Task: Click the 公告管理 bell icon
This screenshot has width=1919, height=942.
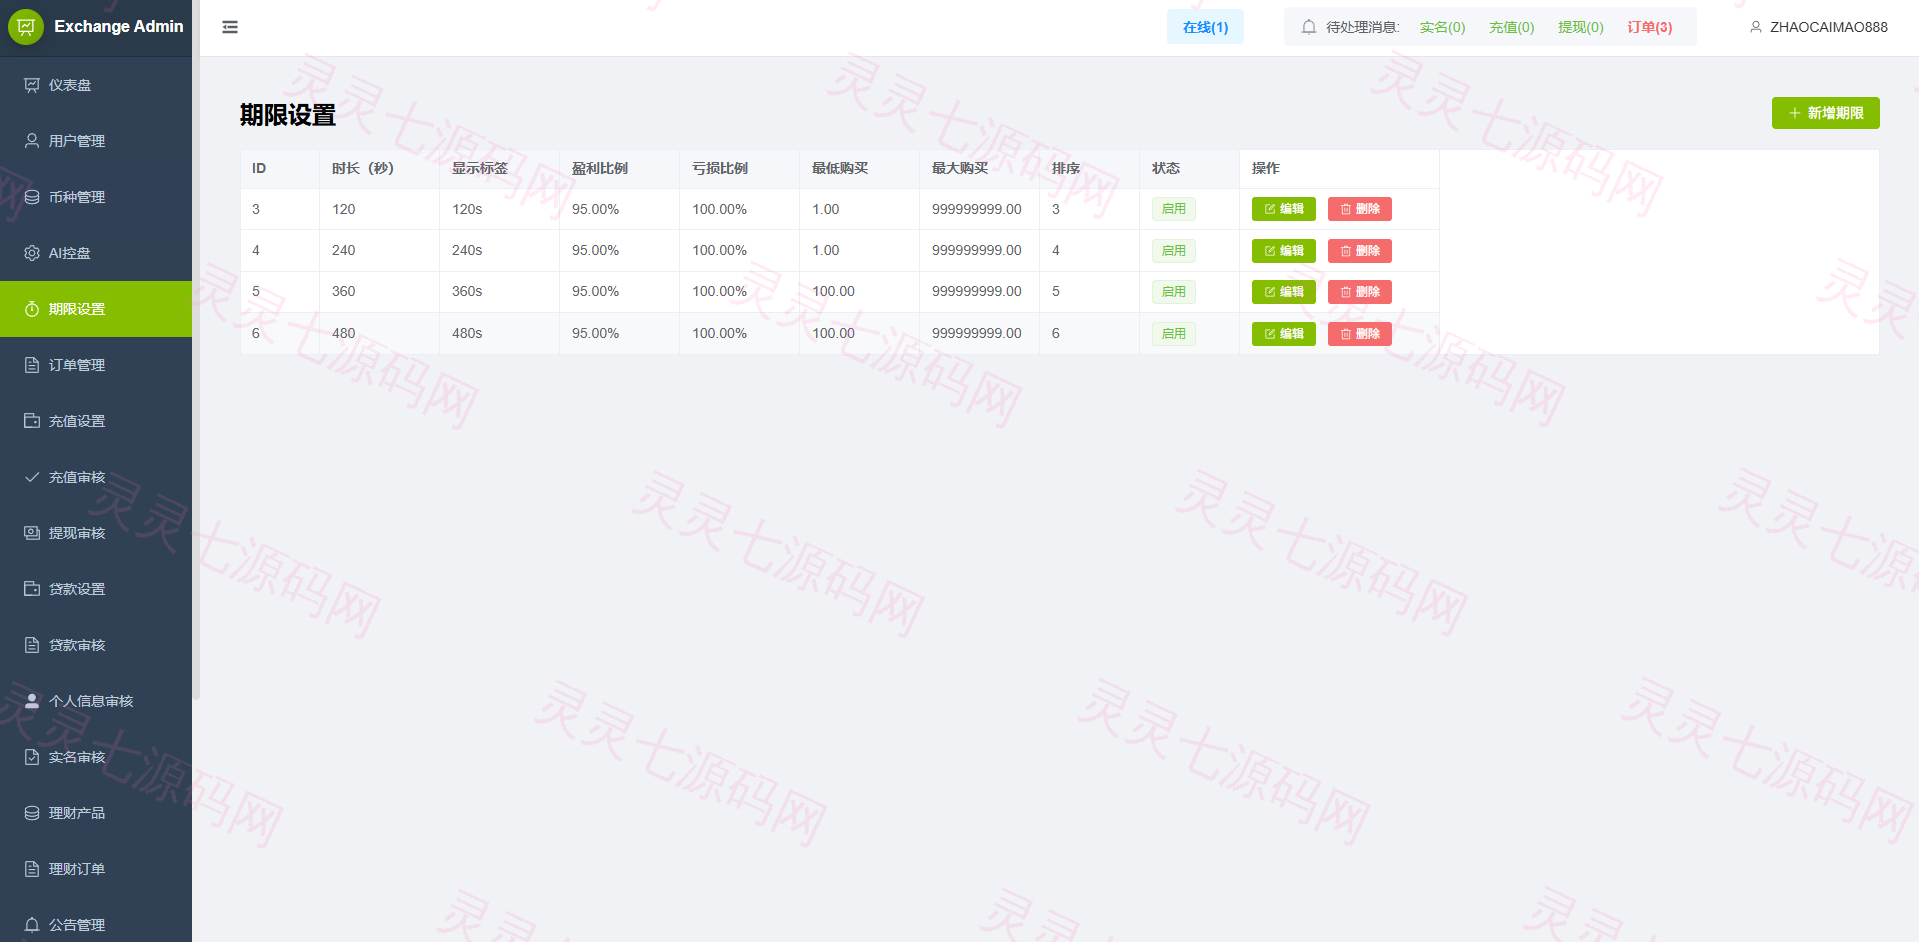Action: (x=32, y=925)
